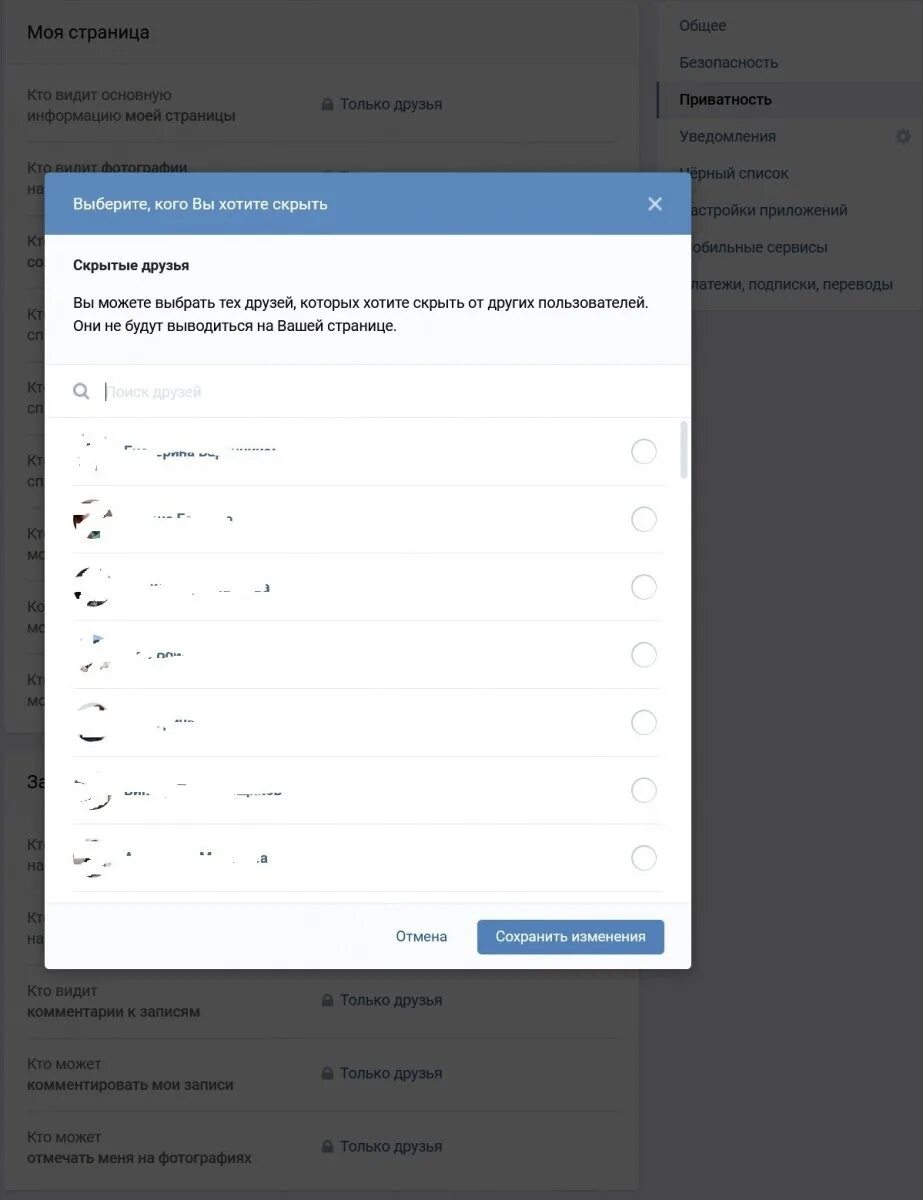This screenshot has width=923, height=1200.
Task: Close the hidden friends dialog with X
Action: pyautogui.click(x=655, y=204)
